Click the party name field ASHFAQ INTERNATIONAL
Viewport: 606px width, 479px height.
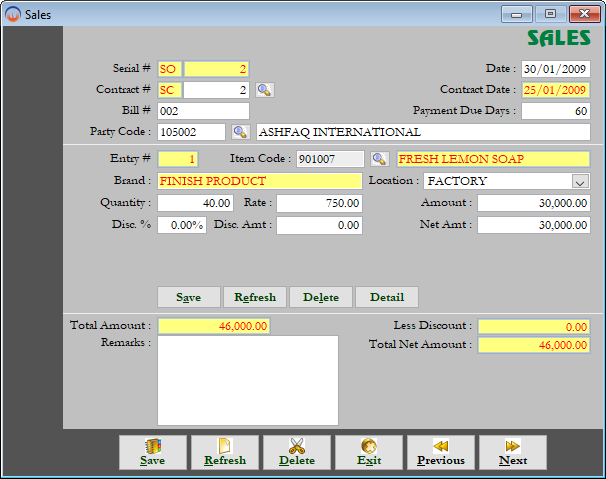(x=423, y=132)
